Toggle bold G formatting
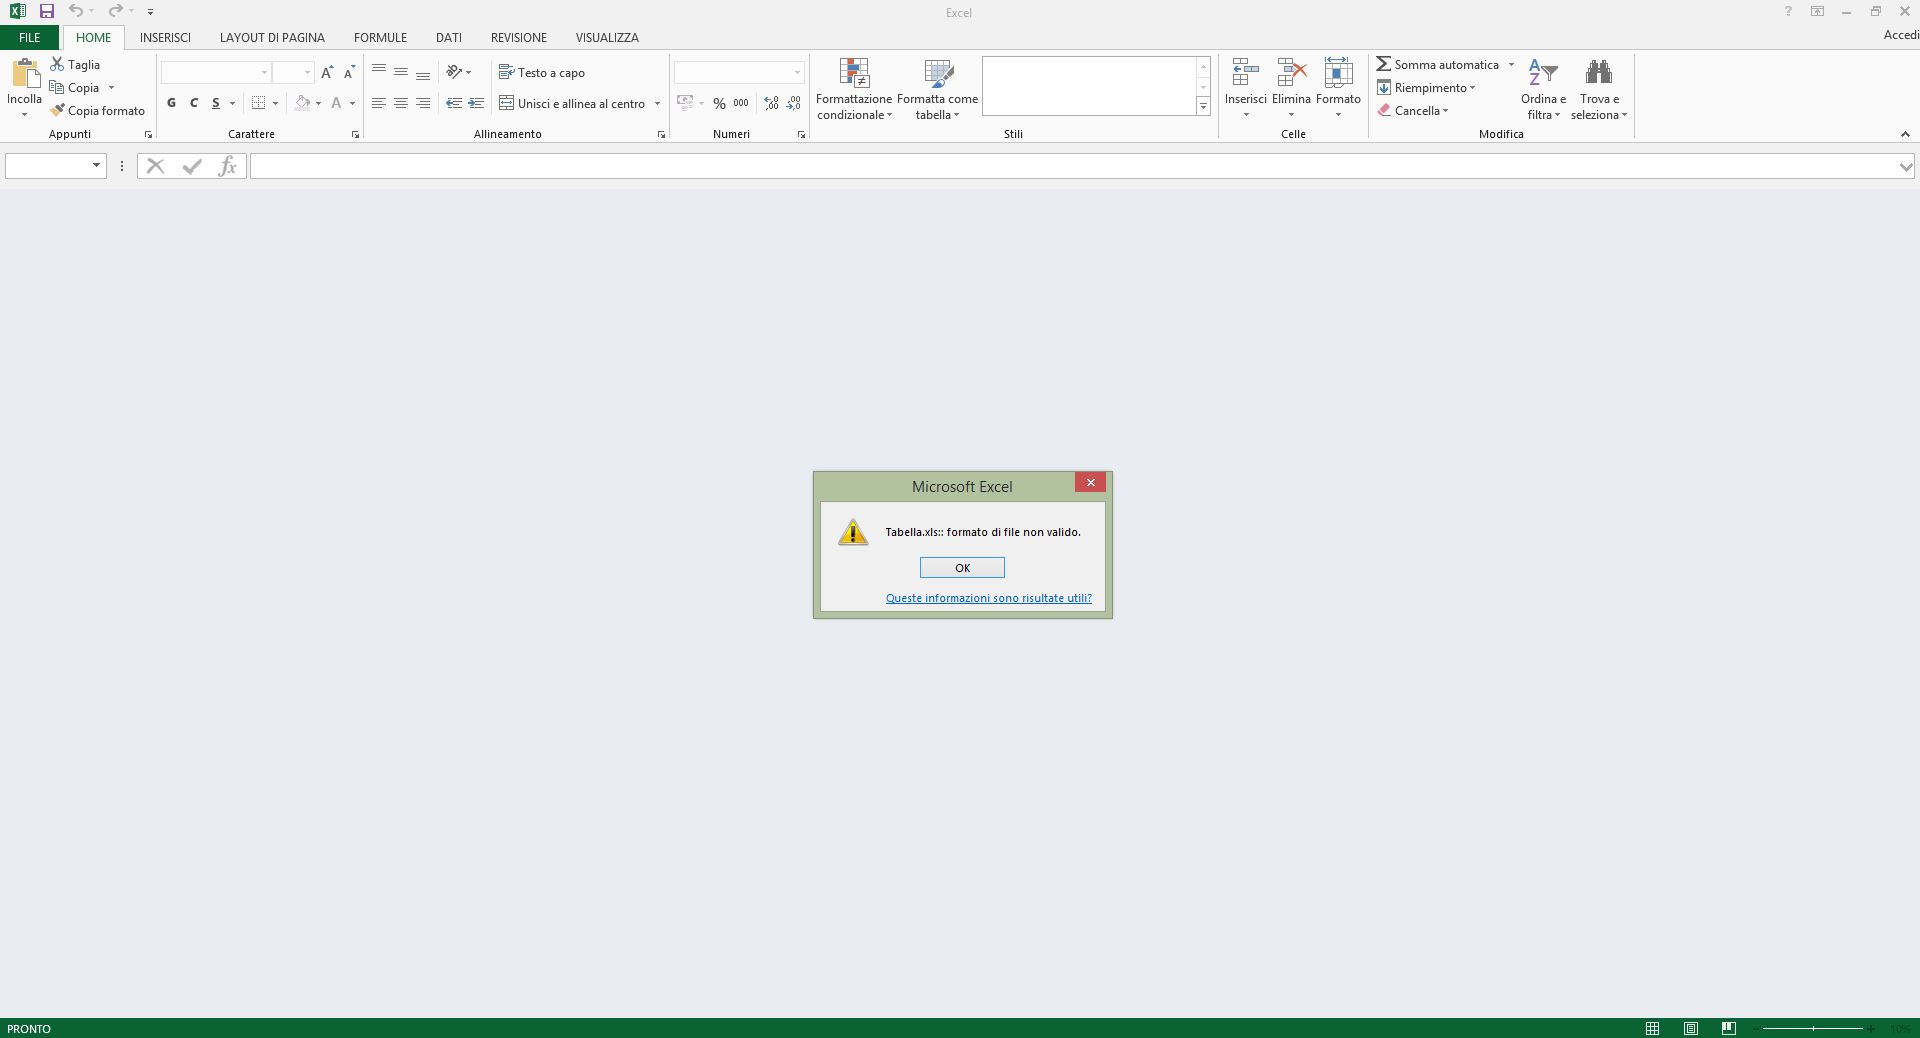 [x=171, y=103]
